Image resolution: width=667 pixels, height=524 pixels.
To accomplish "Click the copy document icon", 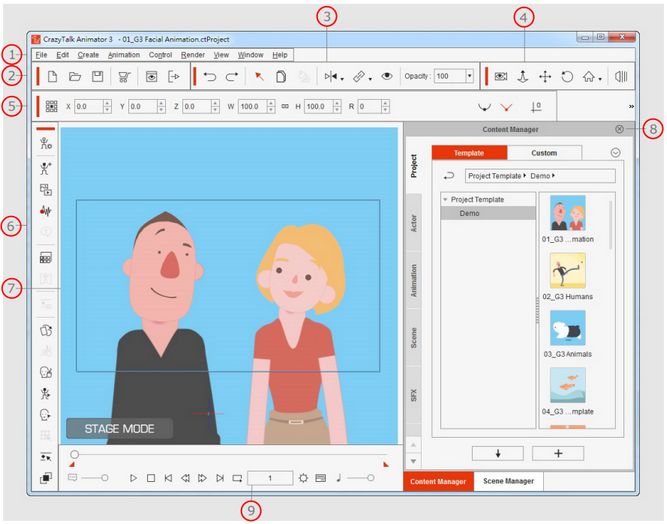I will pos(281,77).
